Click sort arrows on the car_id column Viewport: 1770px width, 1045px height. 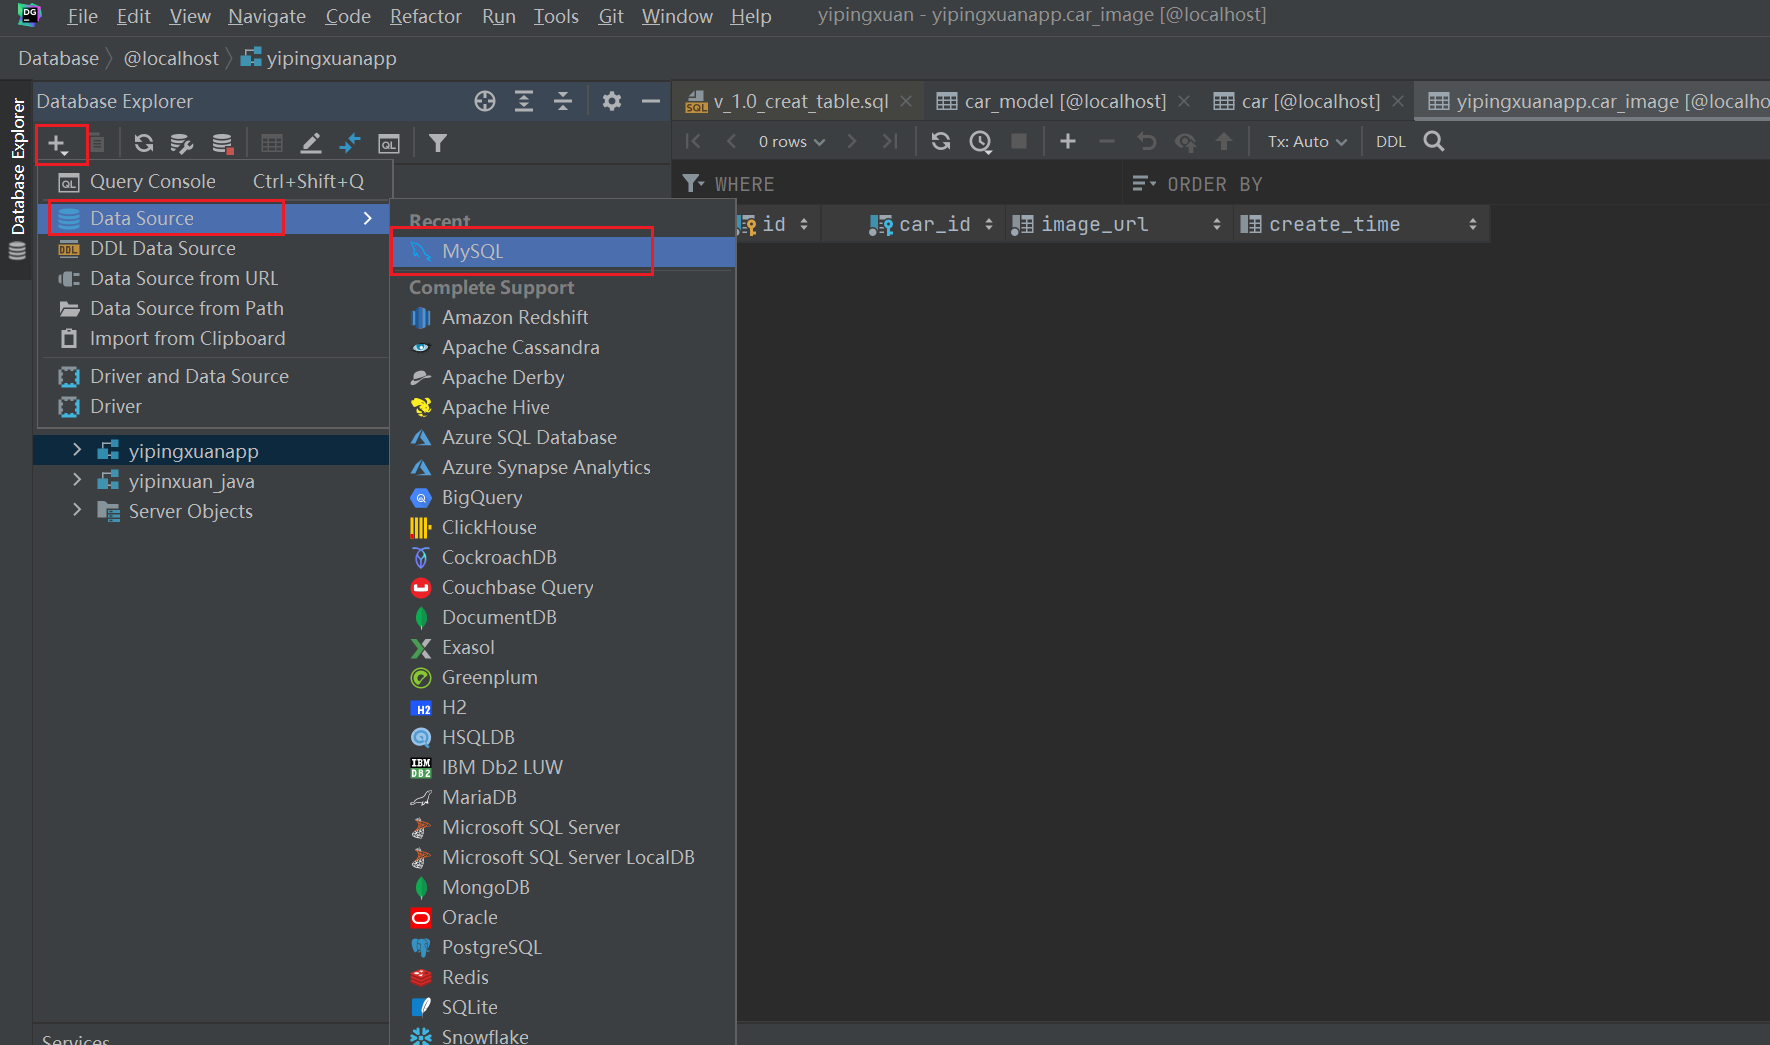coord(989,224)
